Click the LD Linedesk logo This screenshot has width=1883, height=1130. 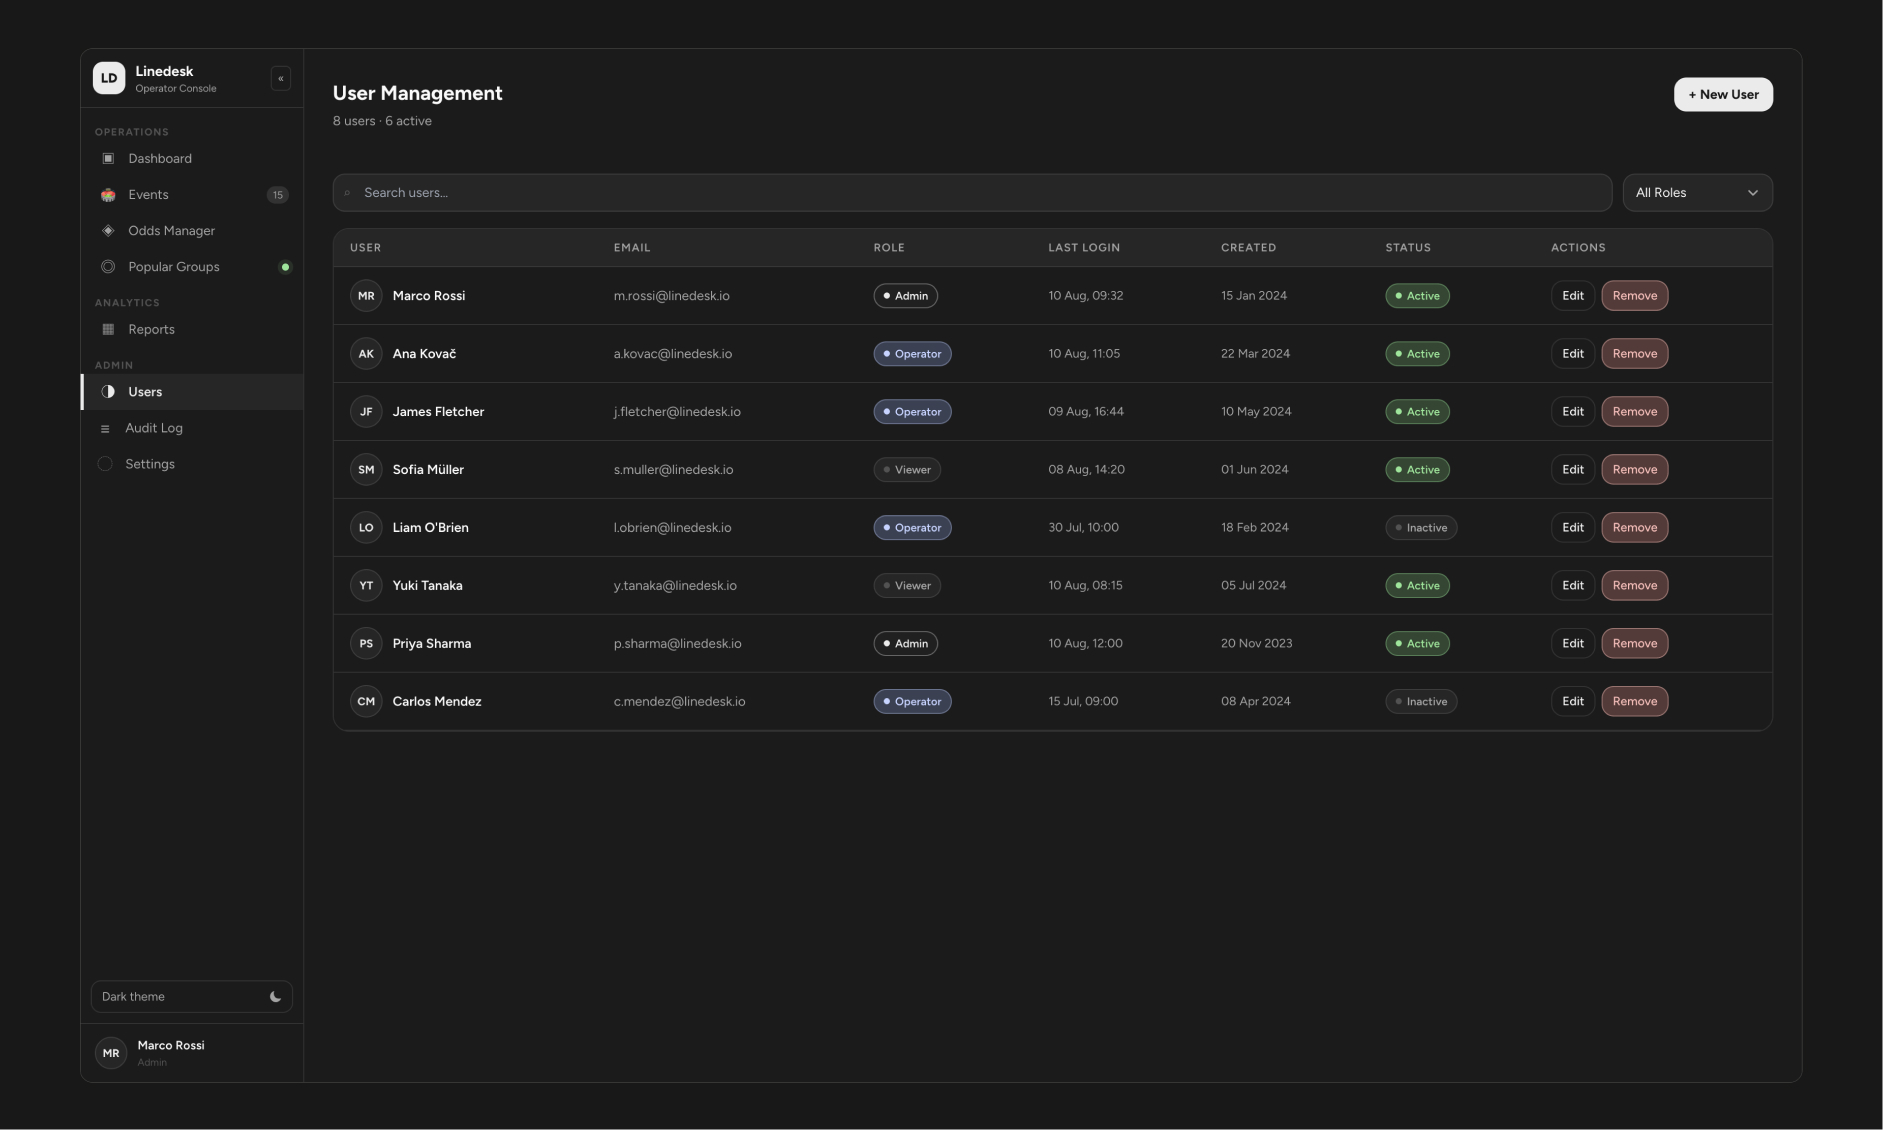click(109, 78)
